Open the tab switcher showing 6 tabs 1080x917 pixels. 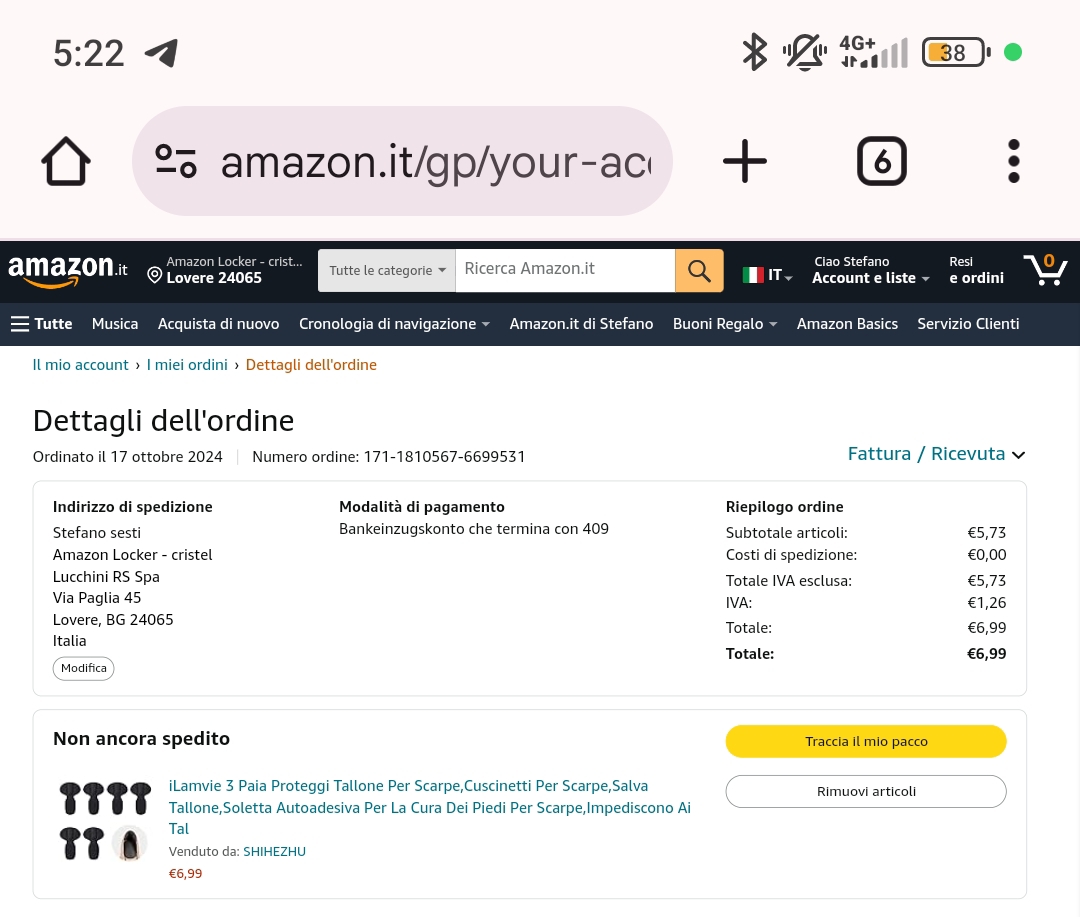point(881,161)
